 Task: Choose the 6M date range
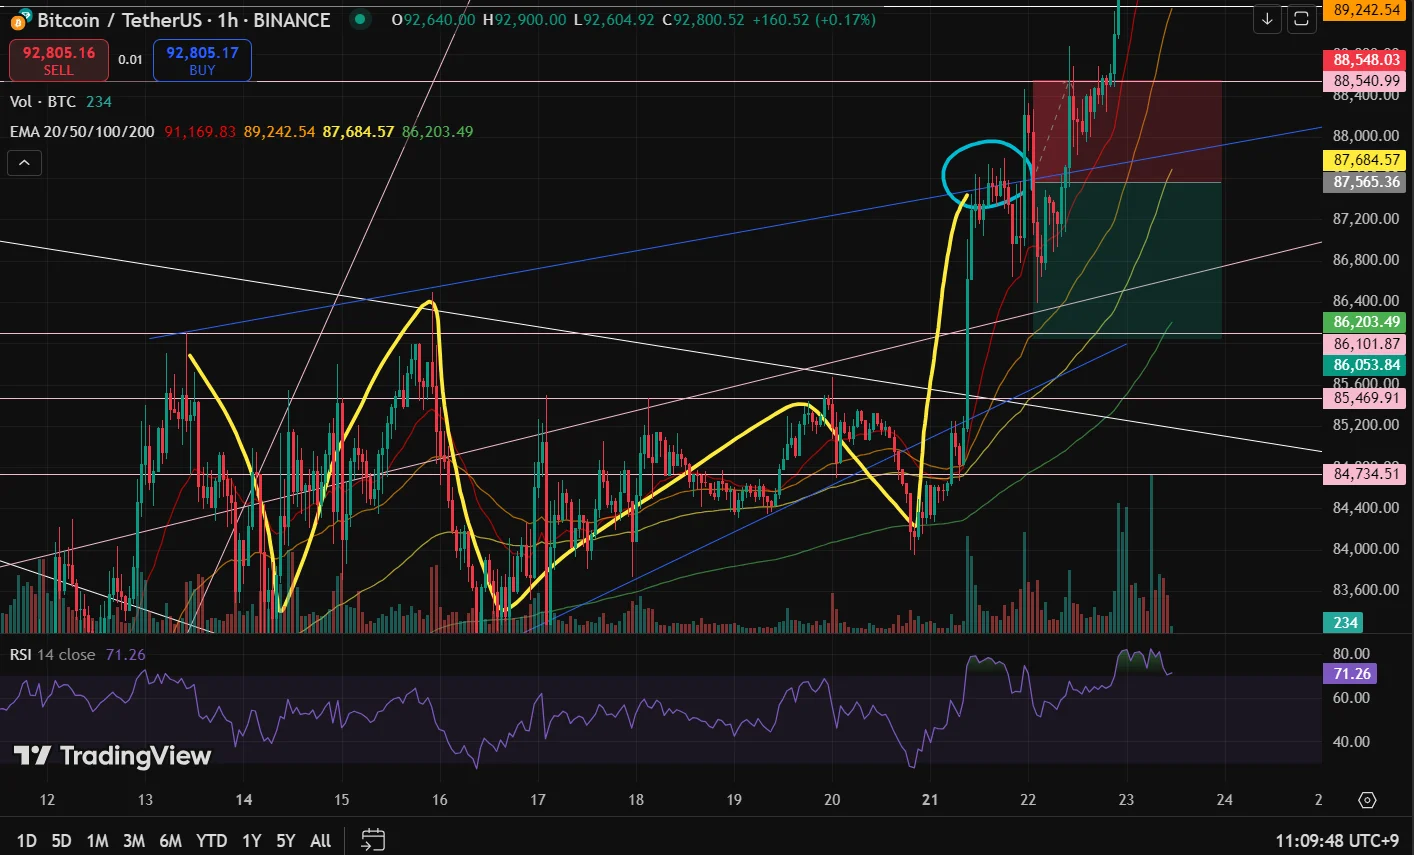pyautogui.click(x=171, y=840)
